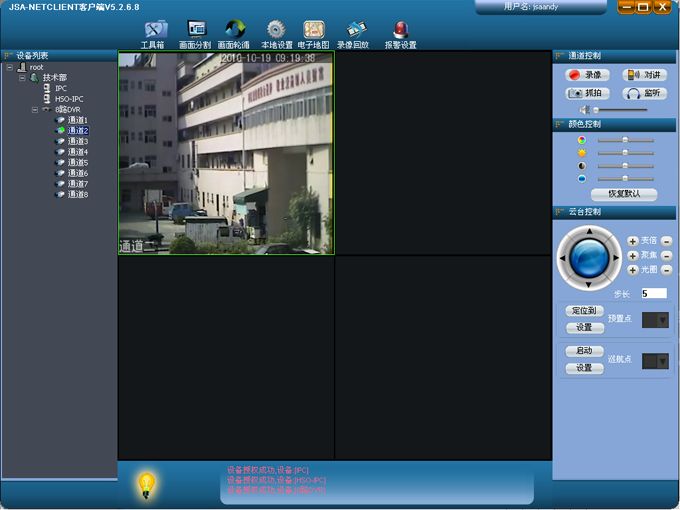Open 报警设置 alarm settings icon
This screenshot has height=510, width=680.
pos(401,29)
